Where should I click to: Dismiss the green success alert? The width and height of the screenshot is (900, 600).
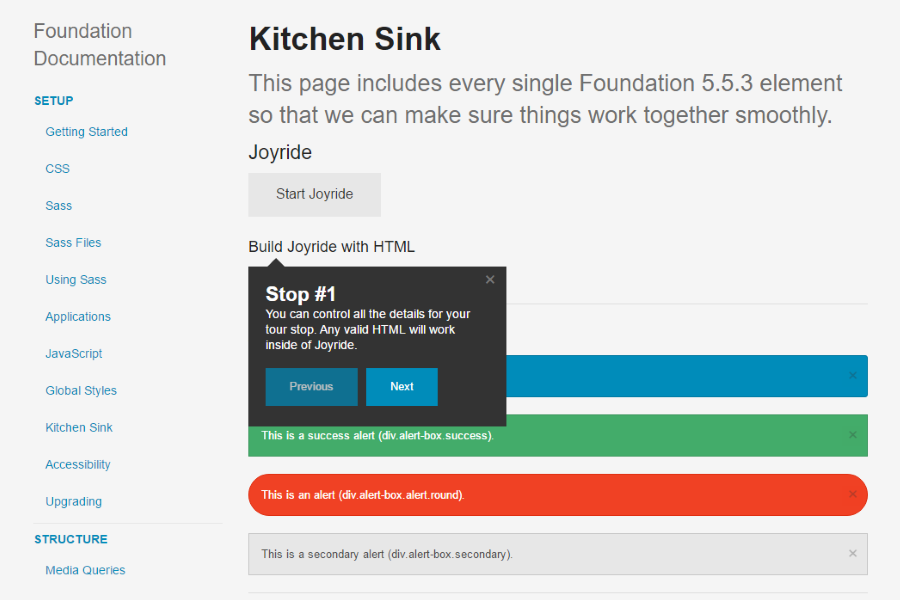tap(852, 435)
